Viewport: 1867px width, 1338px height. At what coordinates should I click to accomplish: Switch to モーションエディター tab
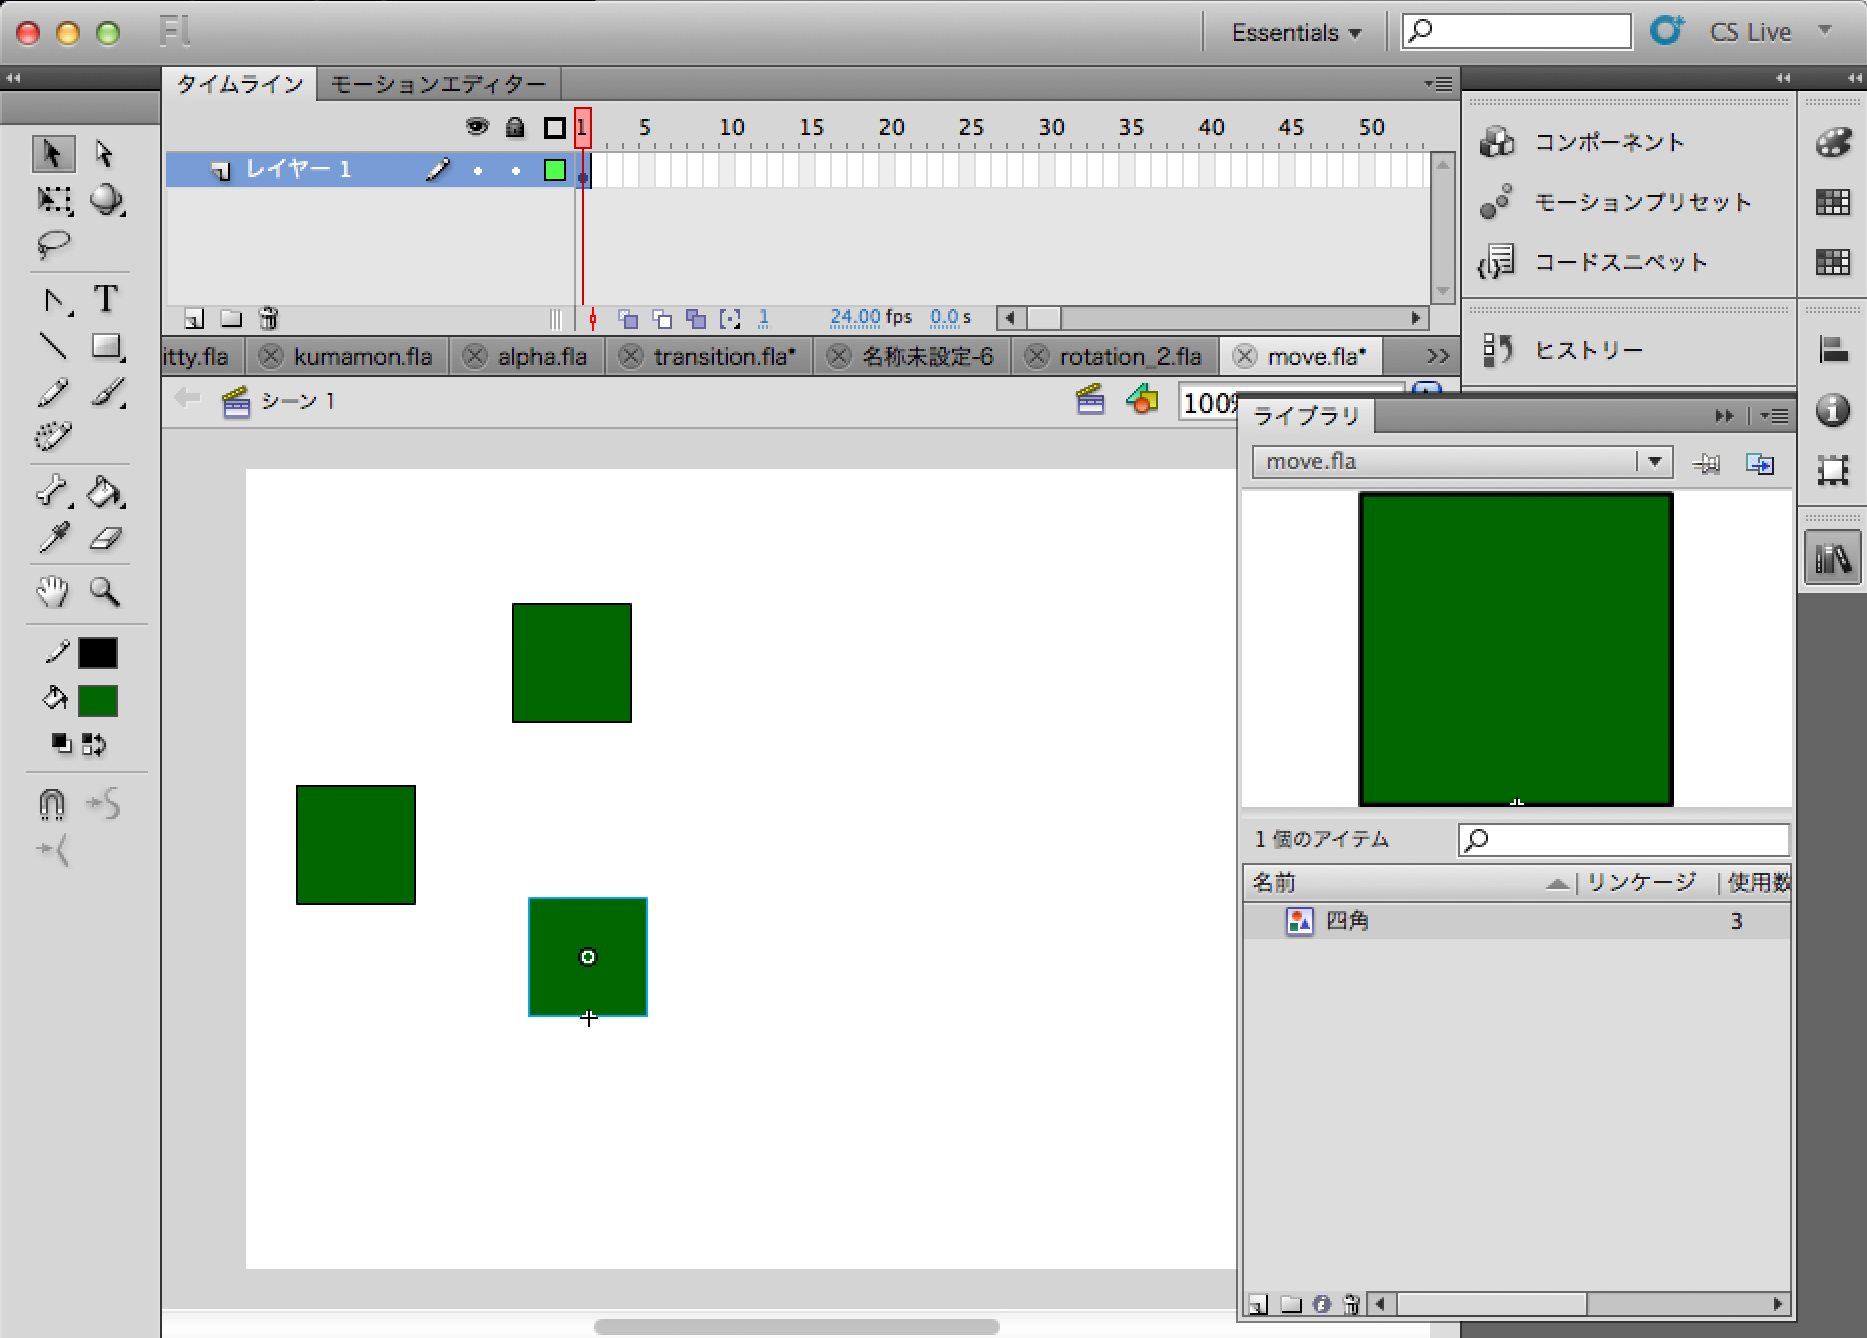(x=438, y=85)
